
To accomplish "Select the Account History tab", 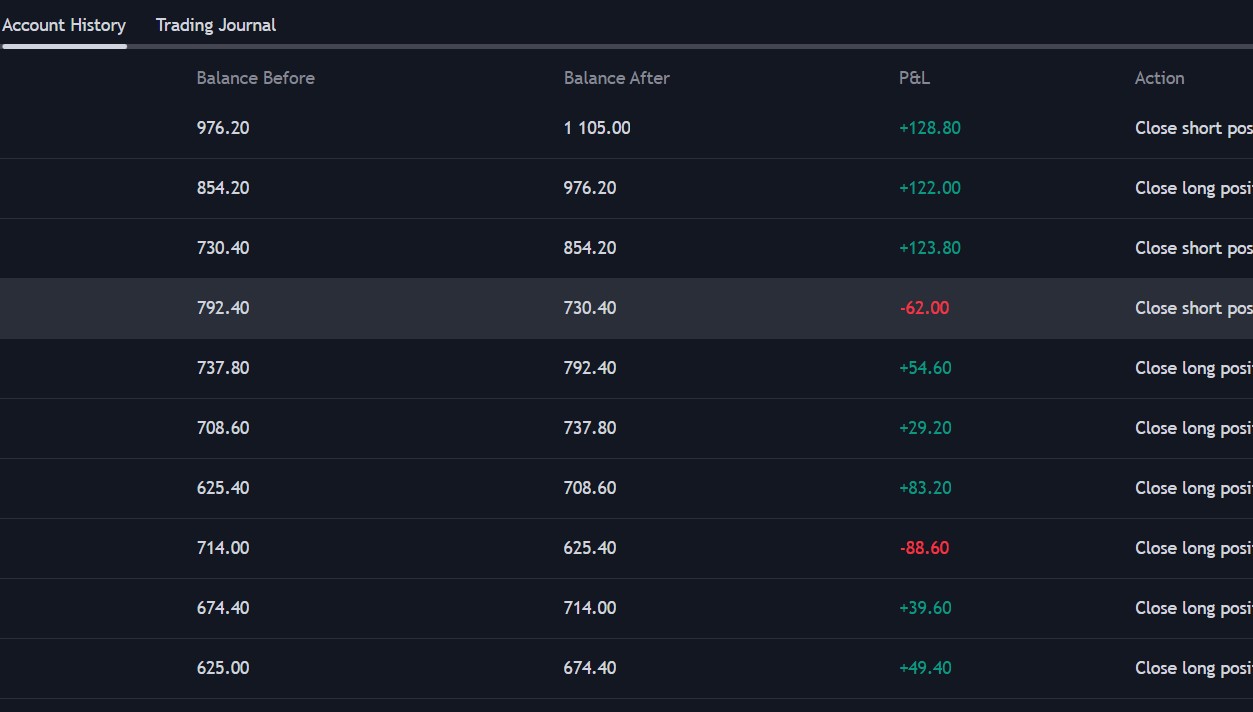I will (64, 25).
